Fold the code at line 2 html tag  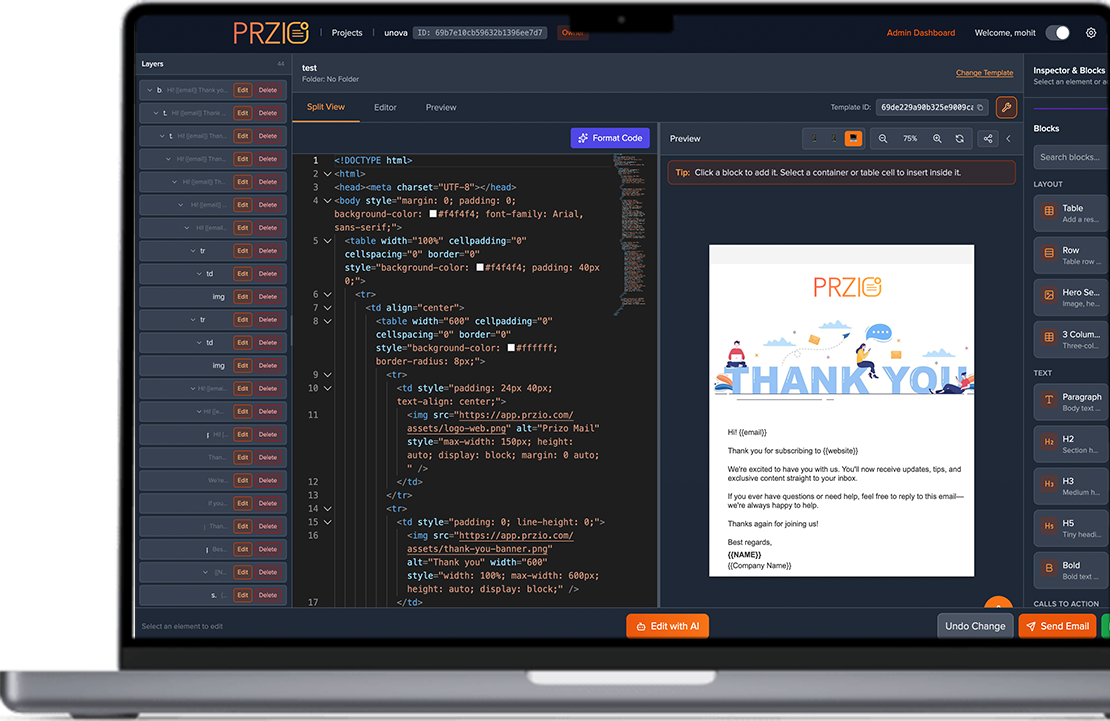[x=327, y=174]
